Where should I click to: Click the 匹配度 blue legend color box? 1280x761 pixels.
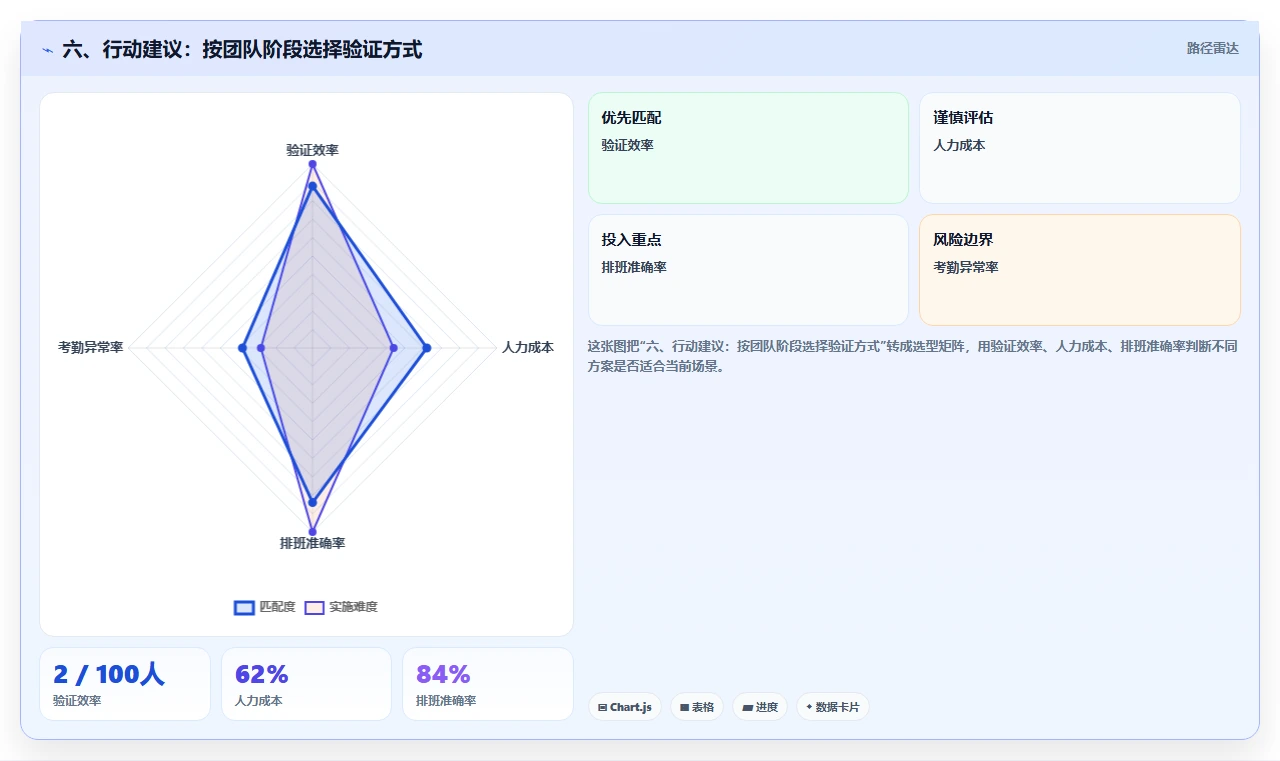click(x=244, y=607)
